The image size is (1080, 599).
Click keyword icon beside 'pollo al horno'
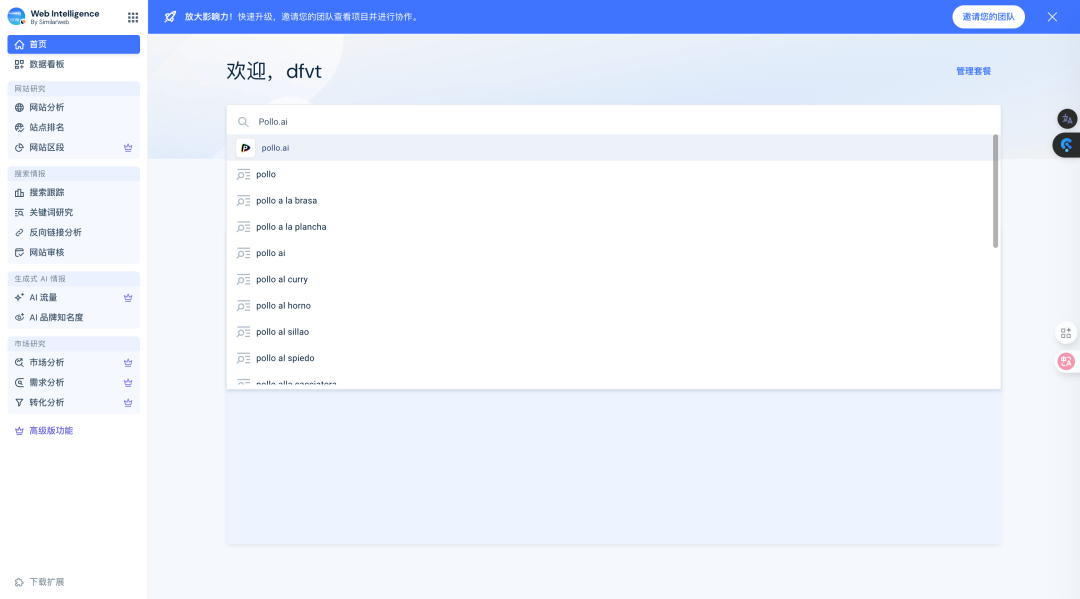[243, 306]
